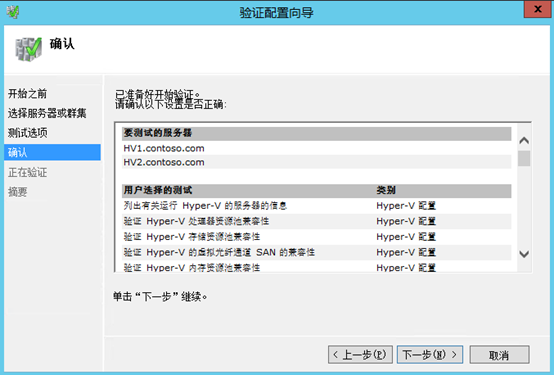Viewport: 554px width, 375px height.
Task: Switch to the 测试选项 step
Action: coord(28,133)
